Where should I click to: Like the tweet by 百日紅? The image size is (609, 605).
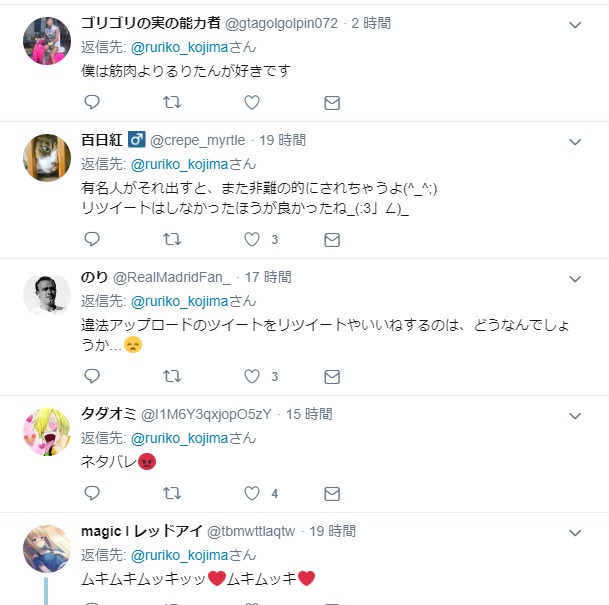(252, 239)
